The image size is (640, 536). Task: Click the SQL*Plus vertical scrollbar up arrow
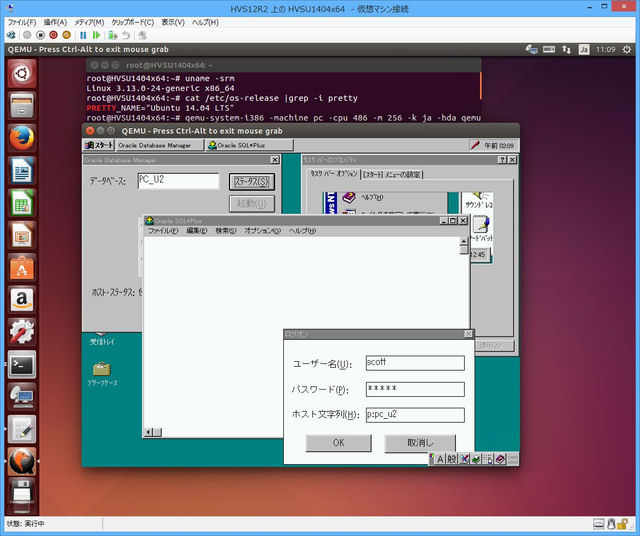pos(464,241)
